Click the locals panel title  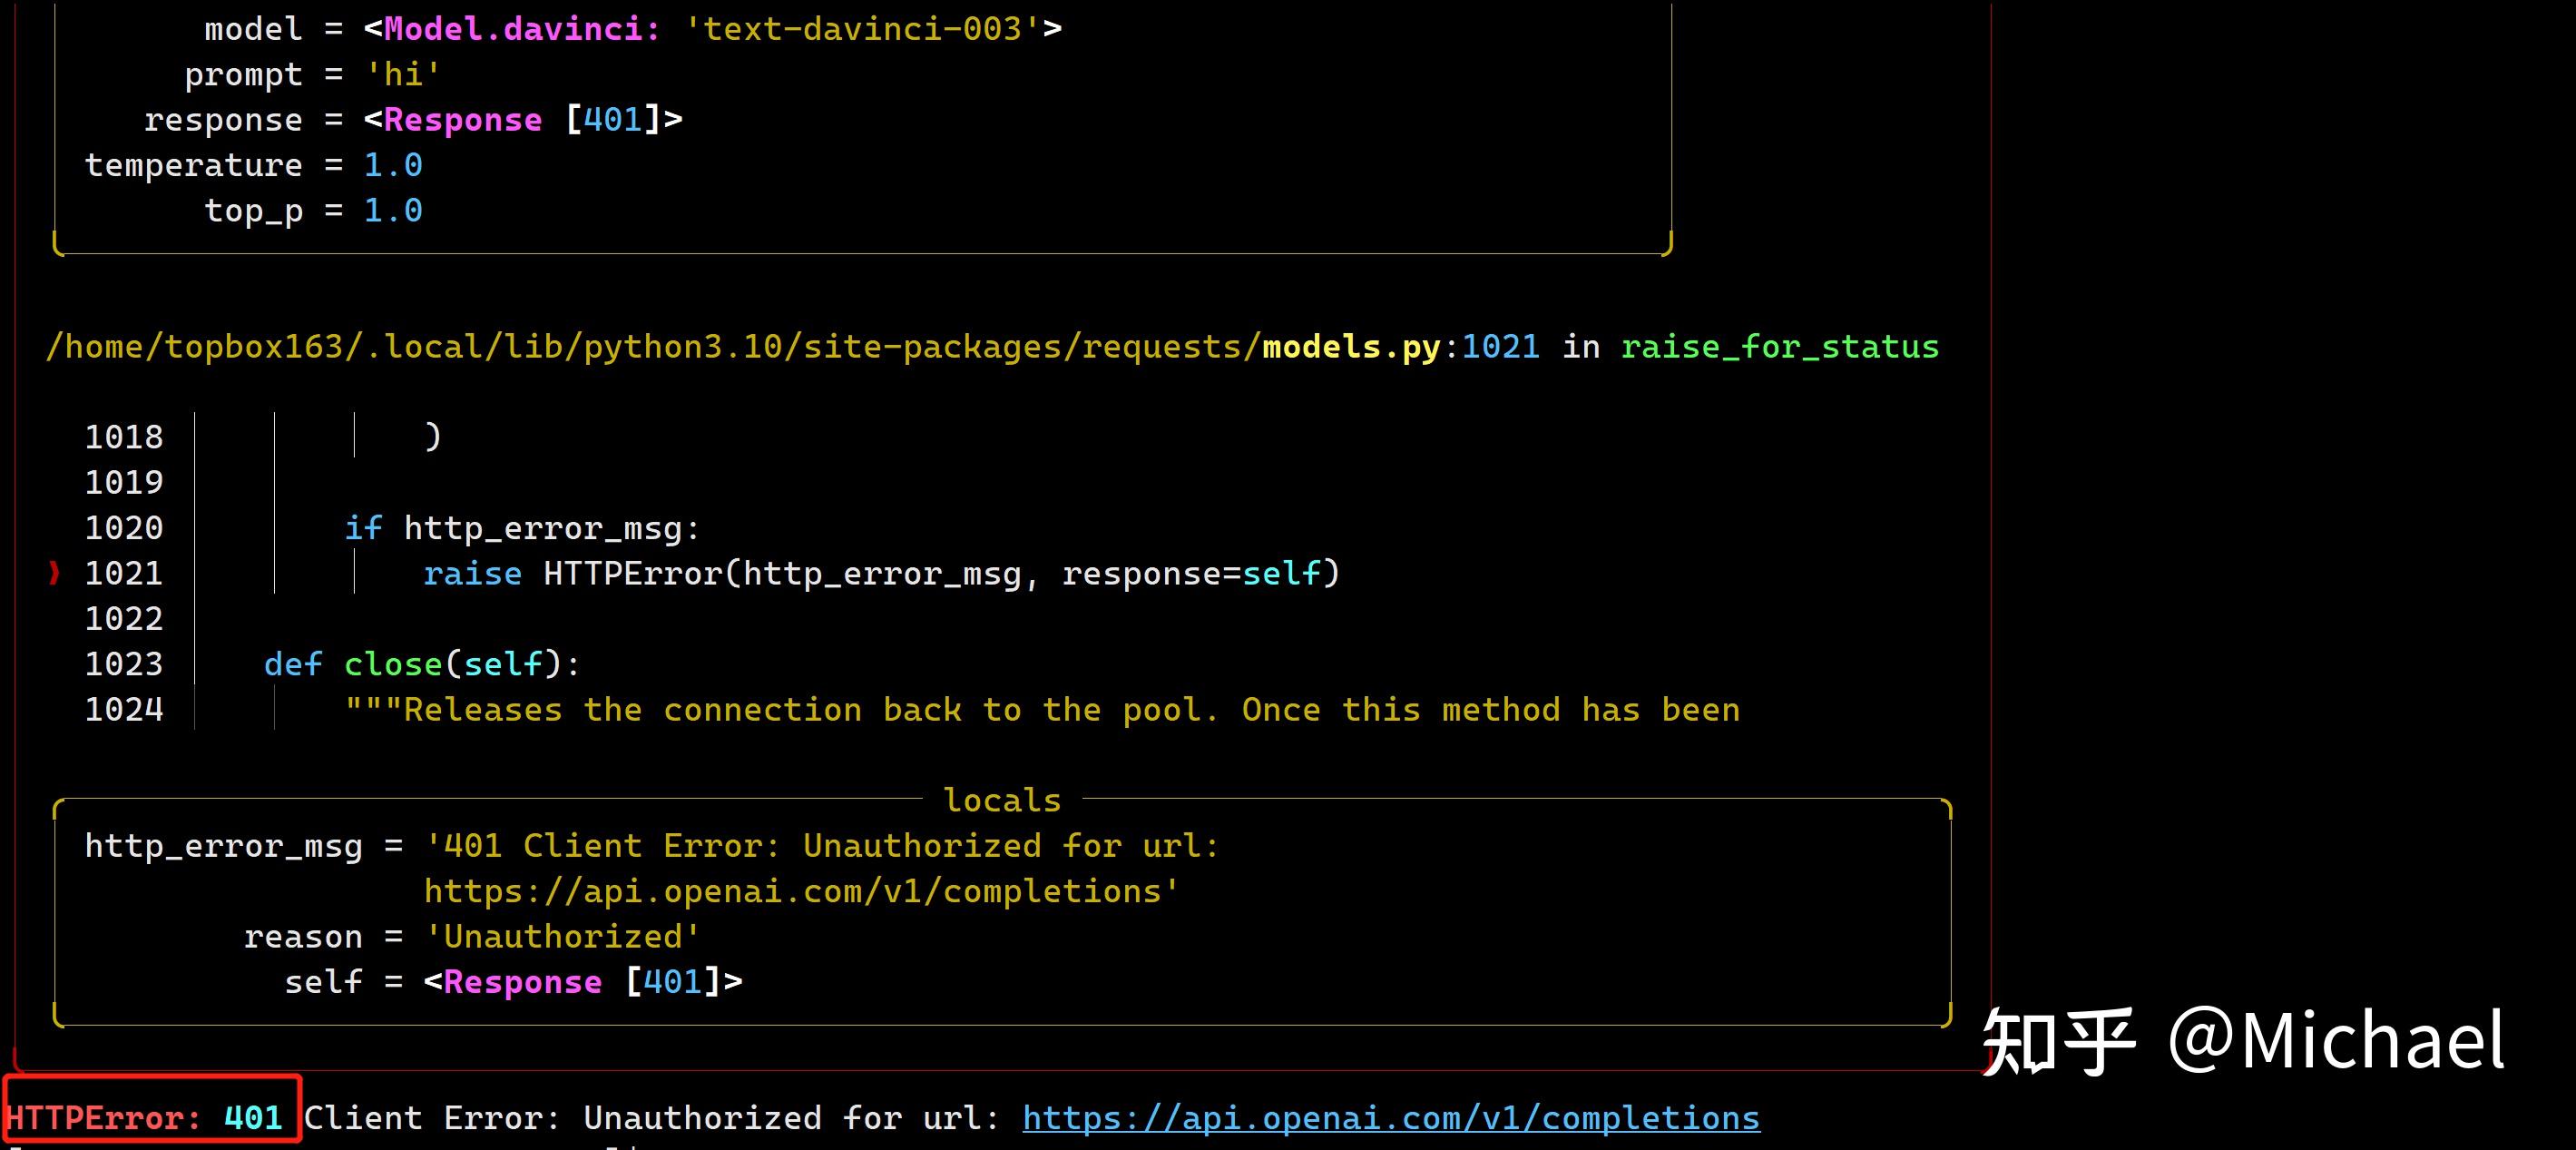click(x=1002, y=800)
